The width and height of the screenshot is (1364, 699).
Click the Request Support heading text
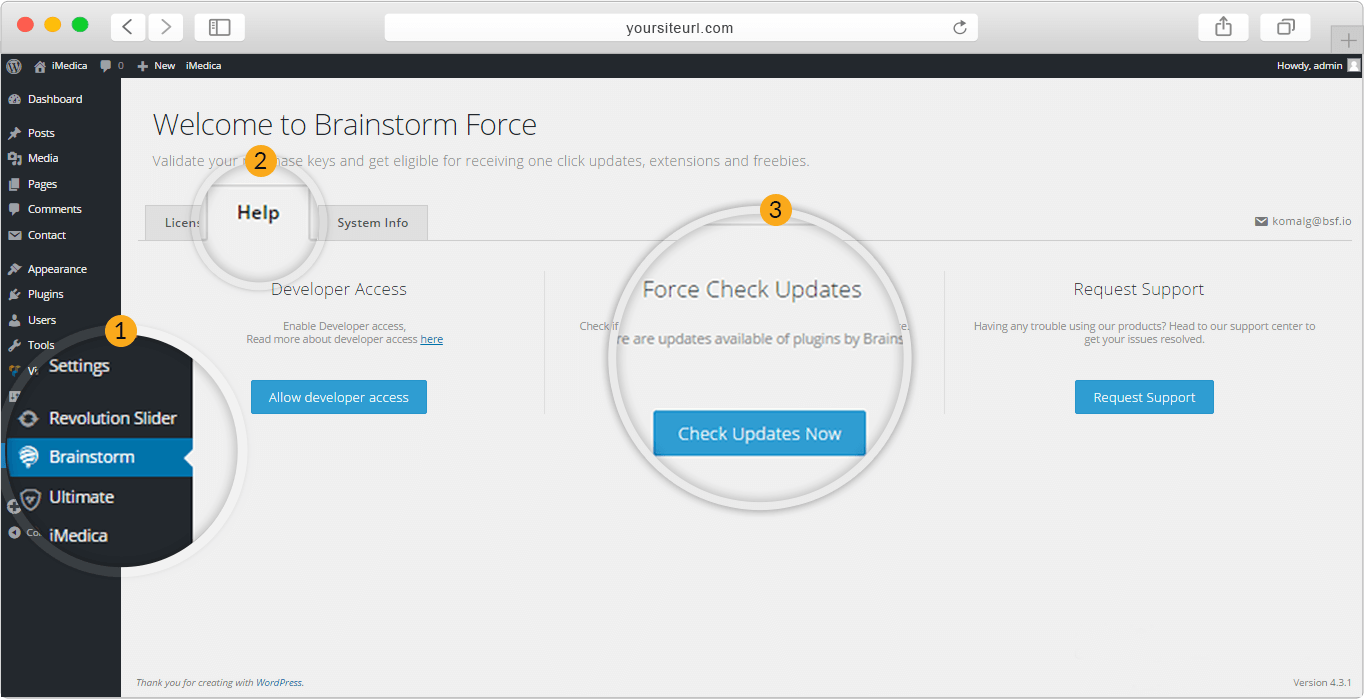coord(1139,289)
